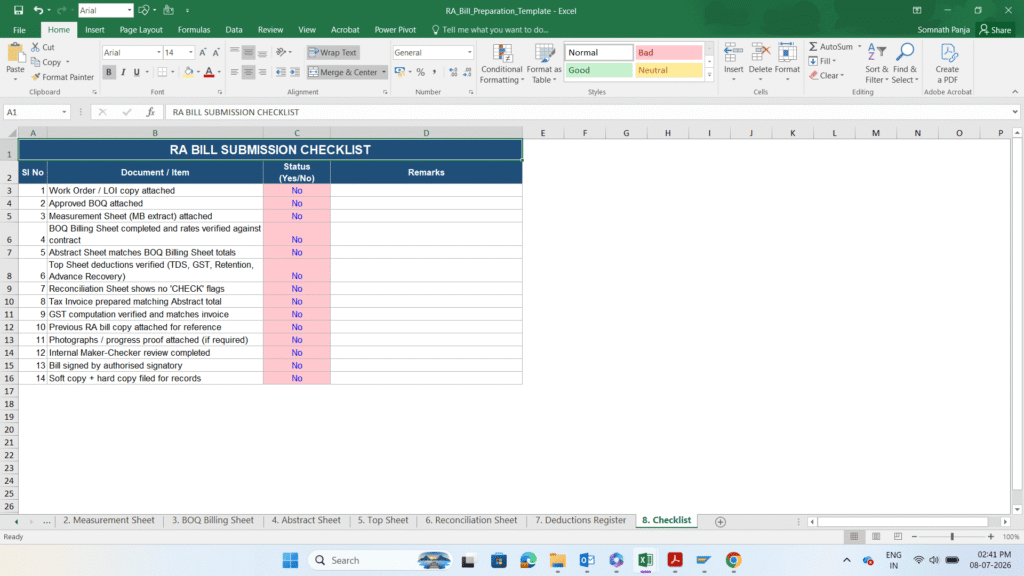Decrease font size with the small A icon

tap(216, 52)
